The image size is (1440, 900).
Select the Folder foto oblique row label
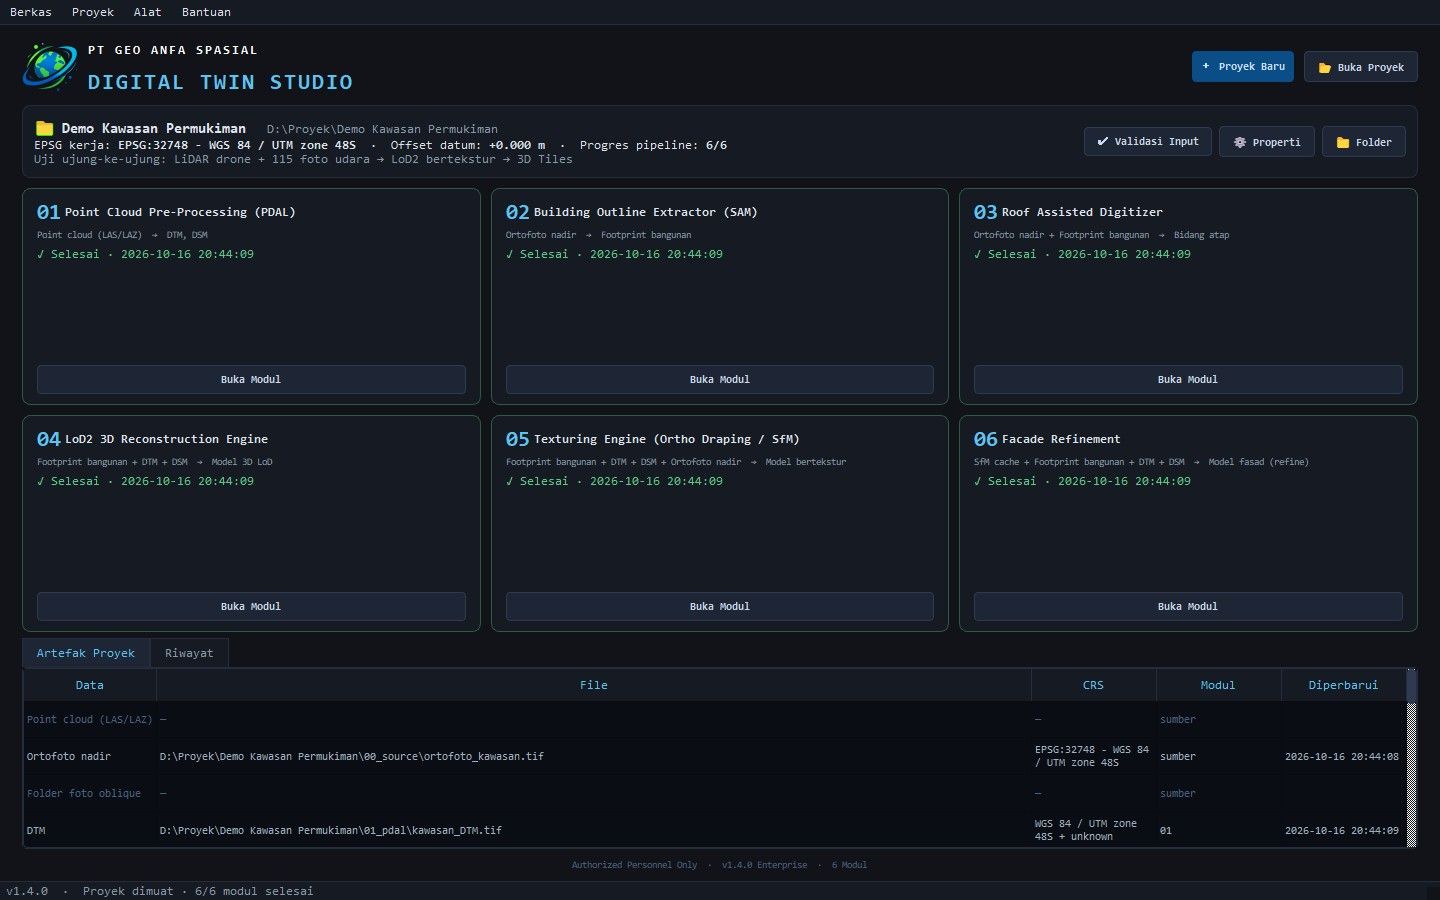(84, 793)
